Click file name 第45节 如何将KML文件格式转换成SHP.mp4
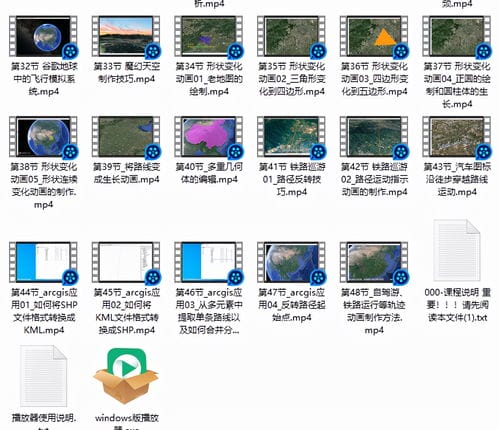The height and width of the screenshot is (430, 499). [126, 311]
